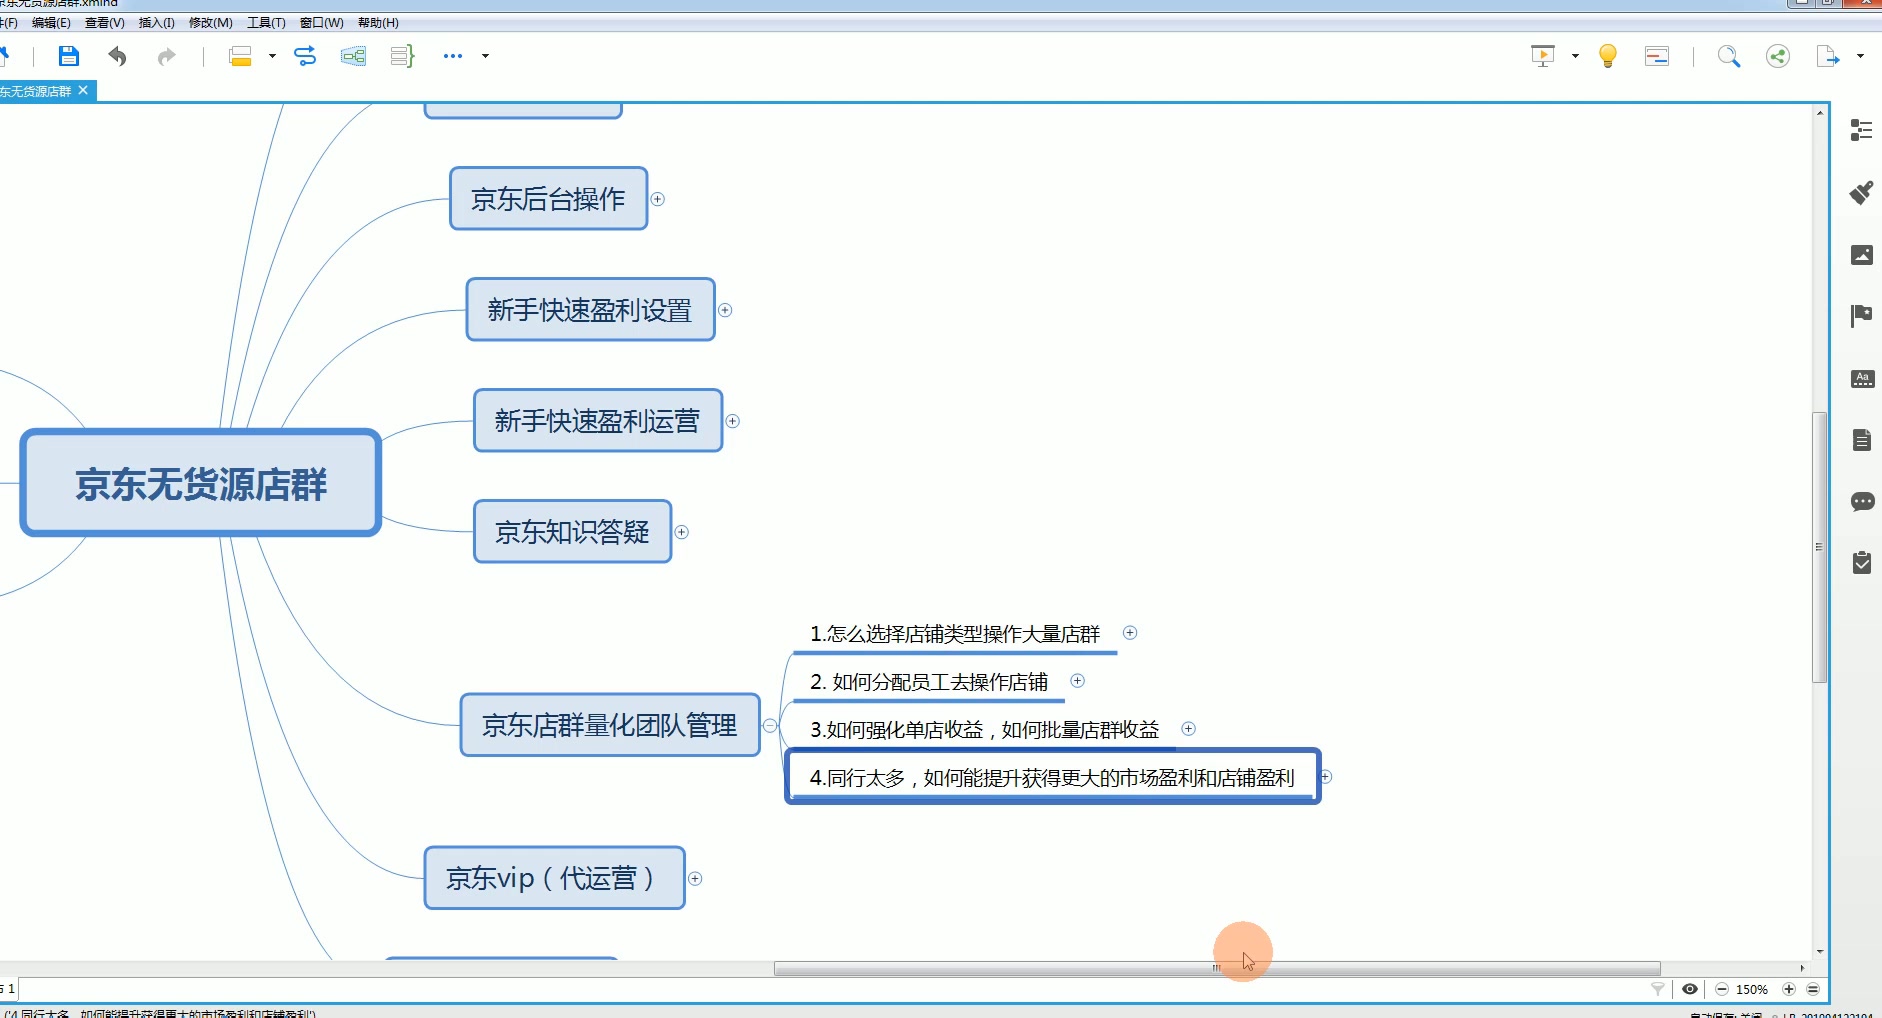Save the mind map file

pyautogui.click(x=68, y=56)
